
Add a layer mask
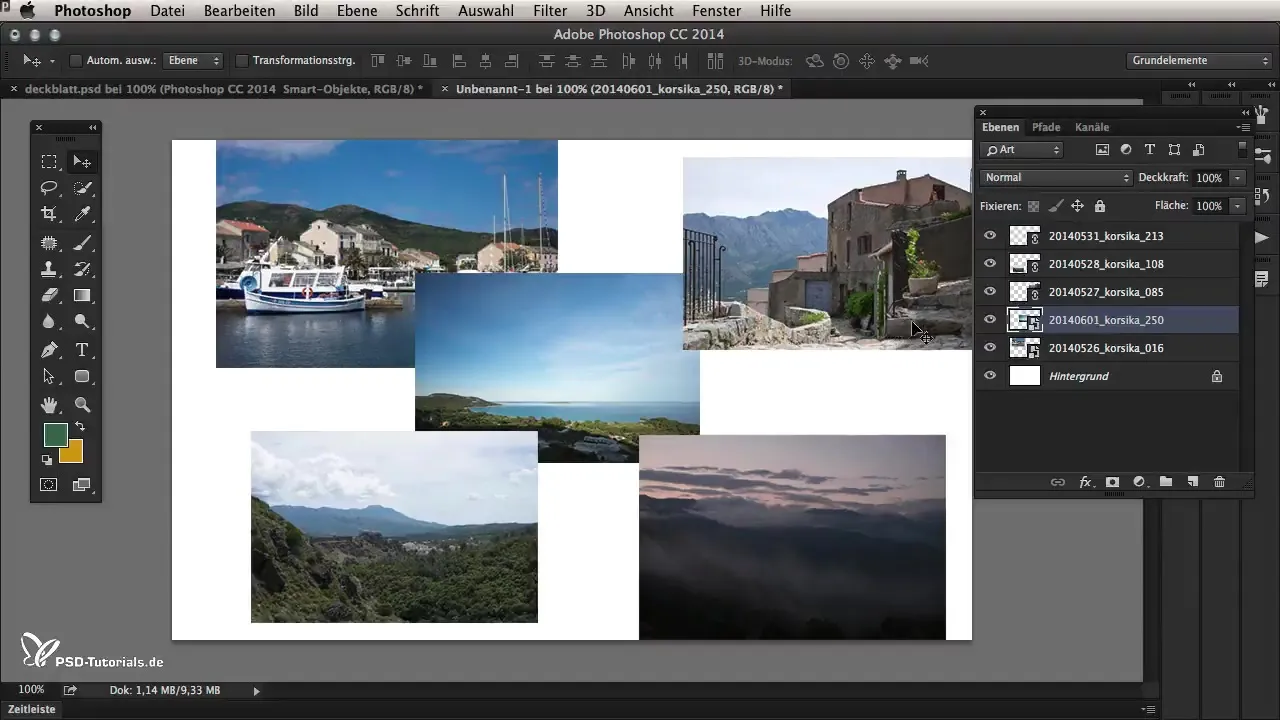pyautogui.click(x=1112, y=482)
